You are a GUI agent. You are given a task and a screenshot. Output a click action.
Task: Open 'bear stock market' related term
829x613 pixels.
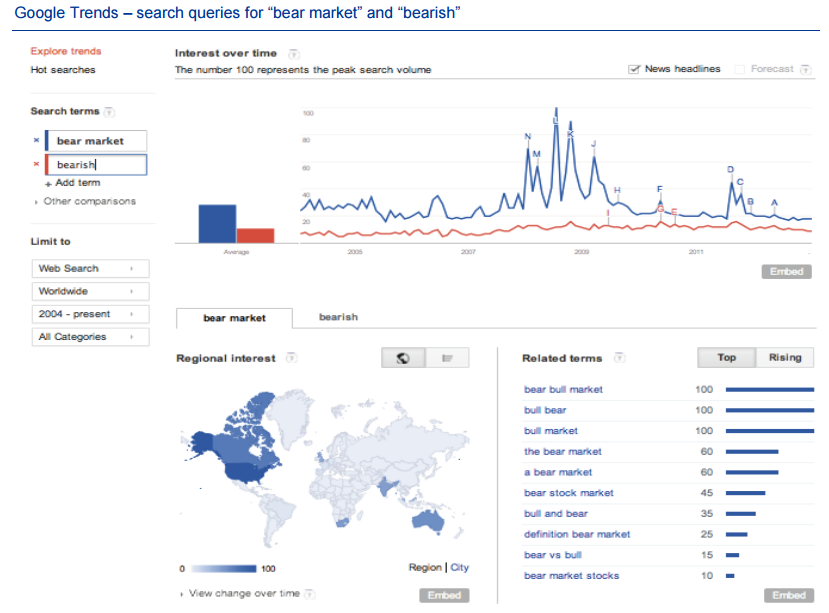(x=568, y=492)
